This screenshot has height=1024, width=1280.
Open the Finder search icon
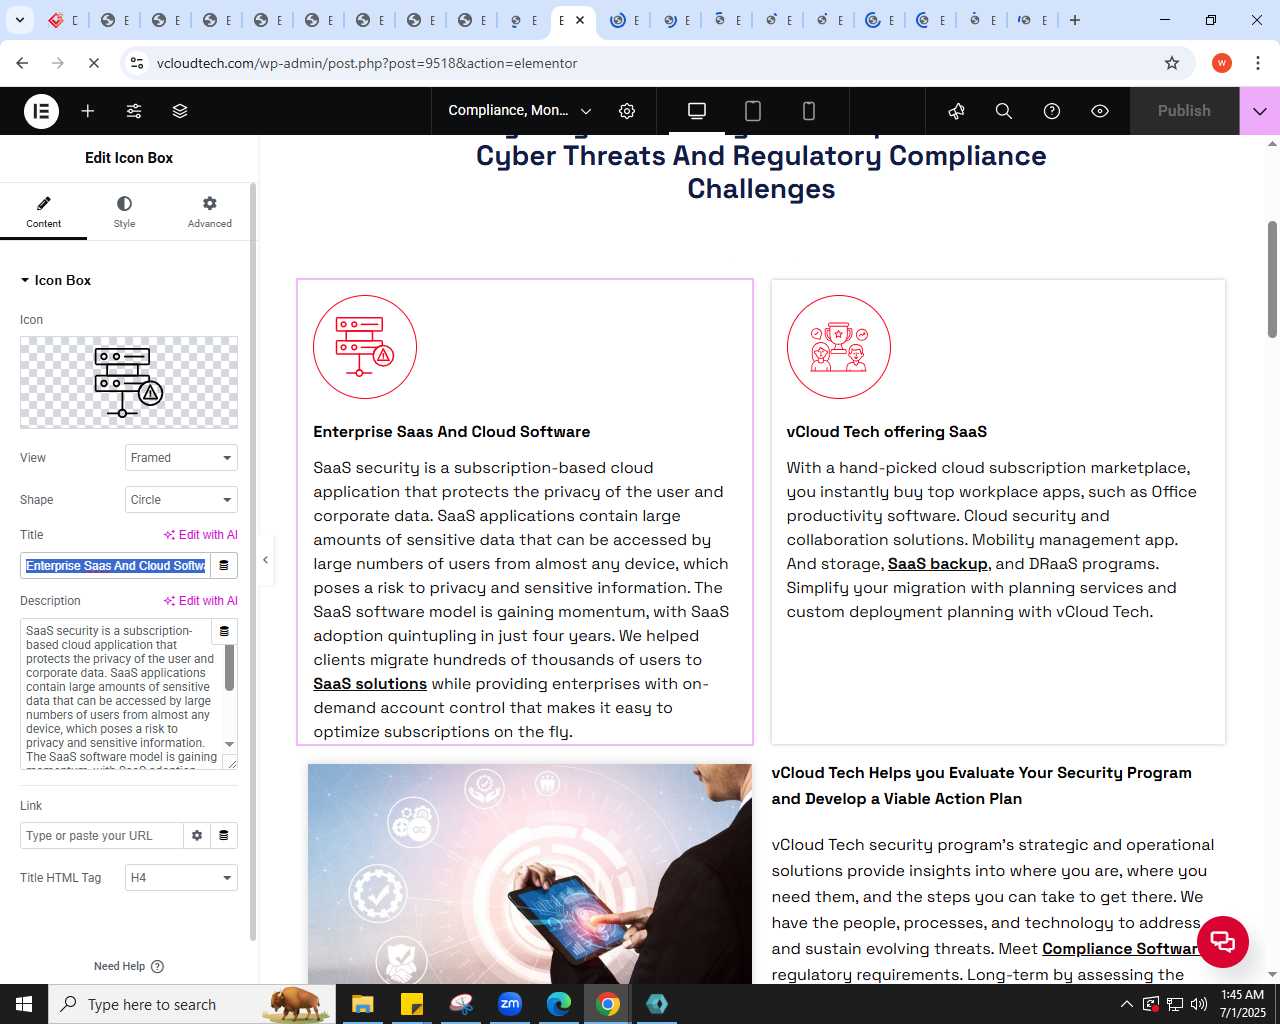pos(1004,111)
